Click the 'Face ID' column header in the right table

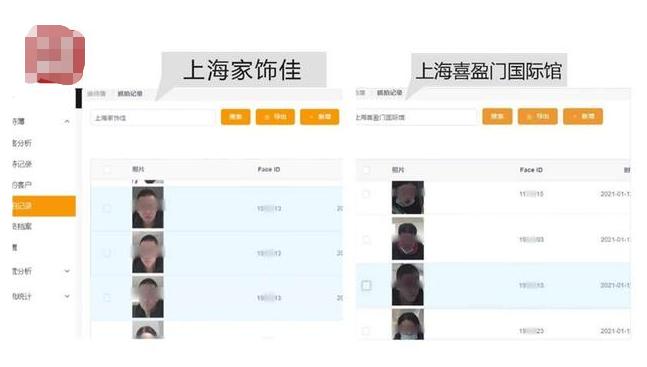[531, 170]
